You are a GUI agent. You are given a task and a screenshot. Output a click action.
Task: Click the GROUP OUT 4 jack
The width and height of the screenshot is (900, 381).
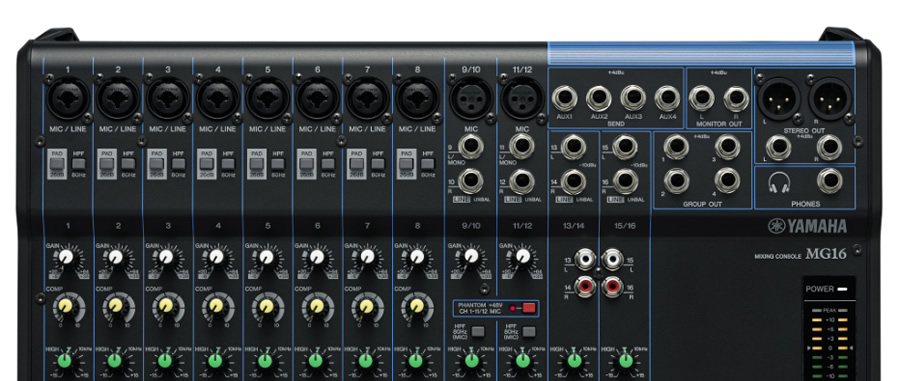[x=727, y=181]
